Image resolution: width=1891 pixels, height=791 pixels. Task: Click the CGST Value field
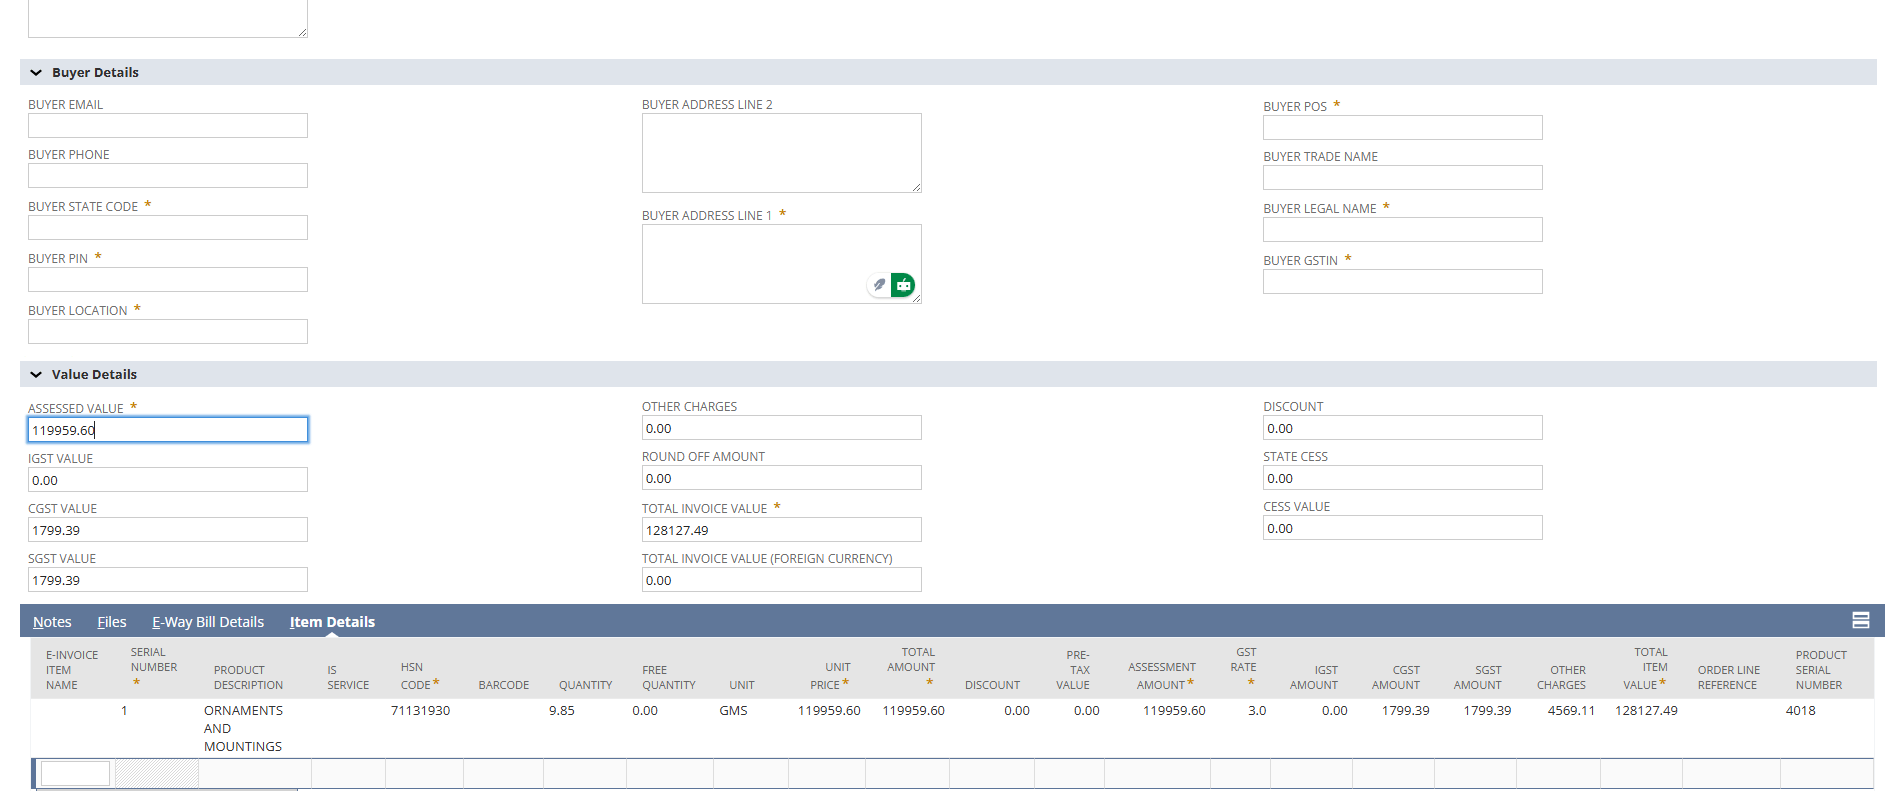[x=168, y=529]
